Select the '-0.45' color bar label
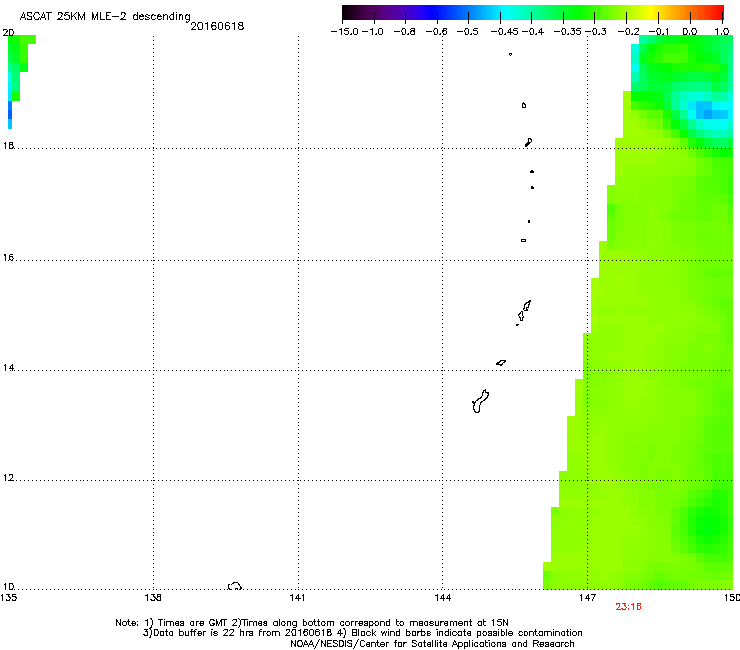740x650 pixels. pos(505,32)
